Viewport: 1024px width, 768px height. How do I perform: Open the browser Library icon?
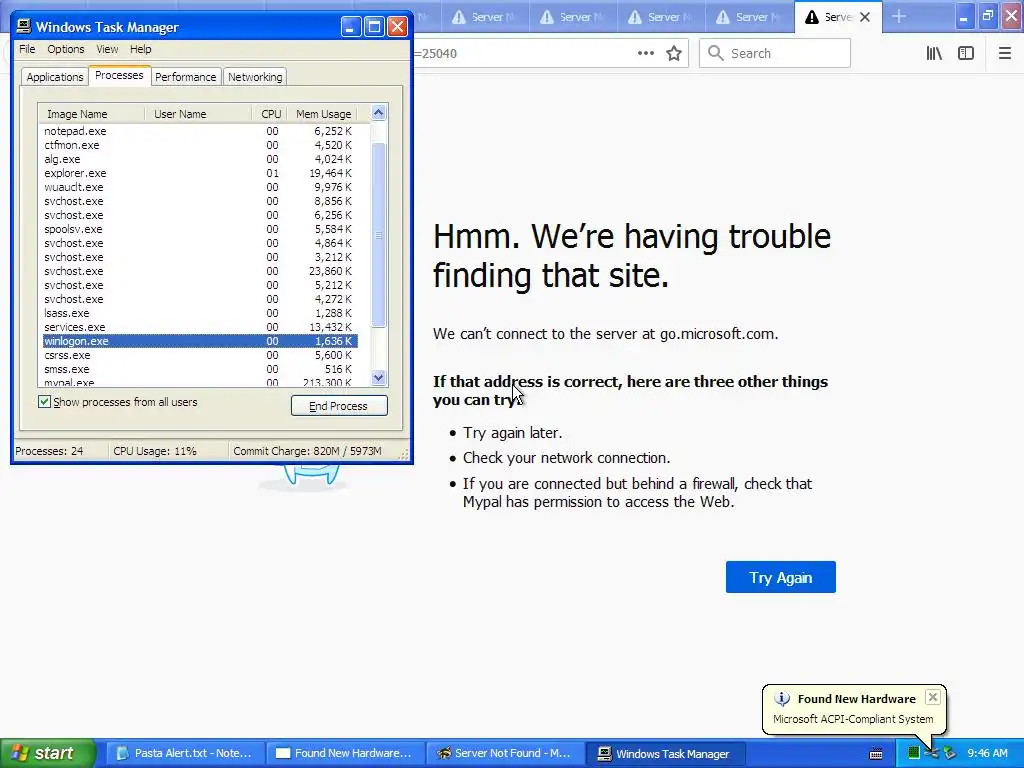click(934, 54)
